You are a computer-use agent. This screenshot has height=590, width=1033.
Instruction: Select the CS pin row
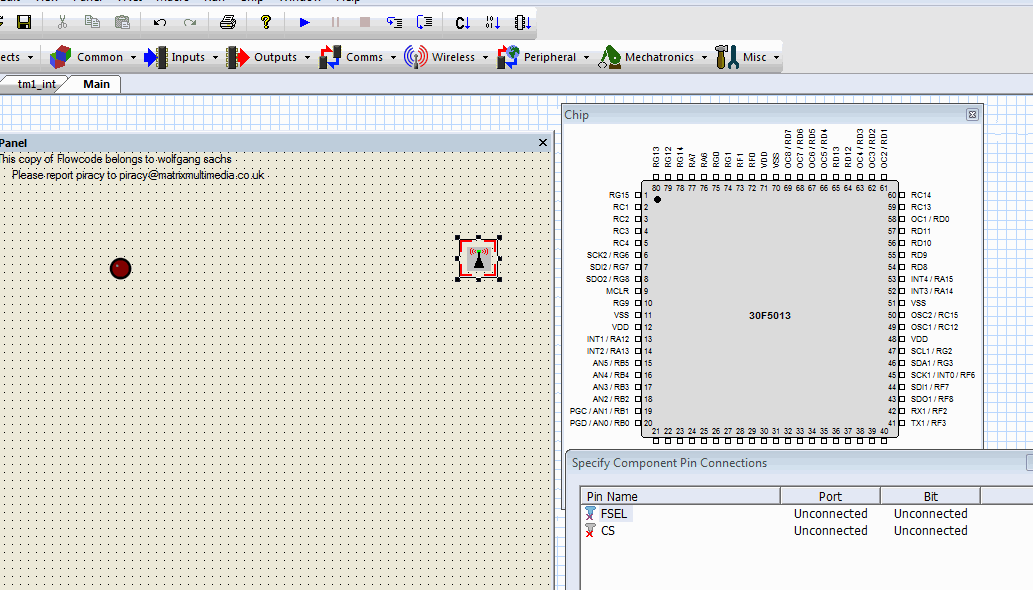click(807, 531)
